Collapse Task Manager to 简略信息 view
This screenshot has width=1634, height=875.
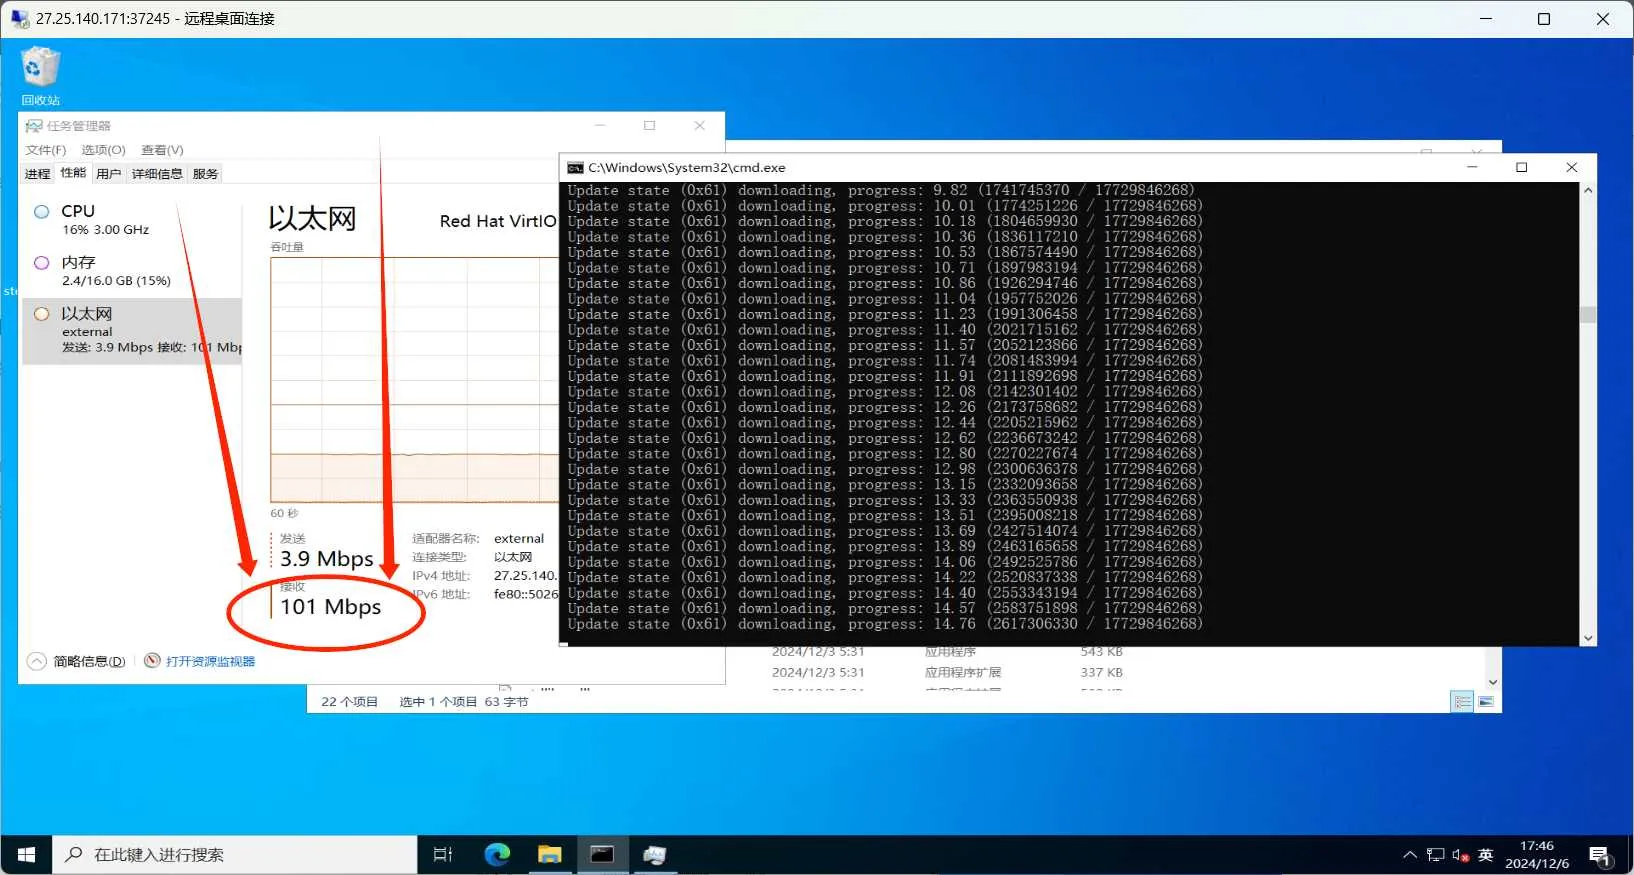pos(78,661)
